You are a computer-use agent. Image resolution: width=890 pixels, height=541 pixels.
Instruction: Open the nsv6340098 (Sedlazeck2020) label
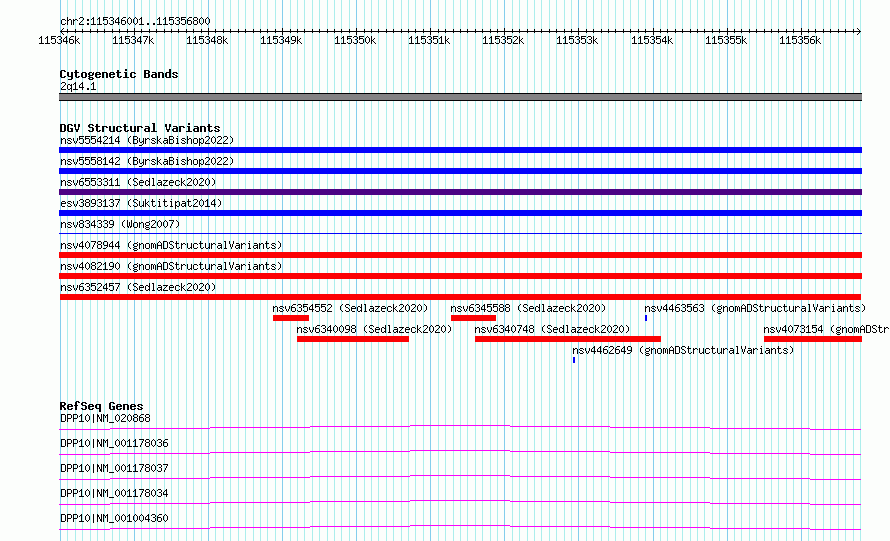(374, 329)
